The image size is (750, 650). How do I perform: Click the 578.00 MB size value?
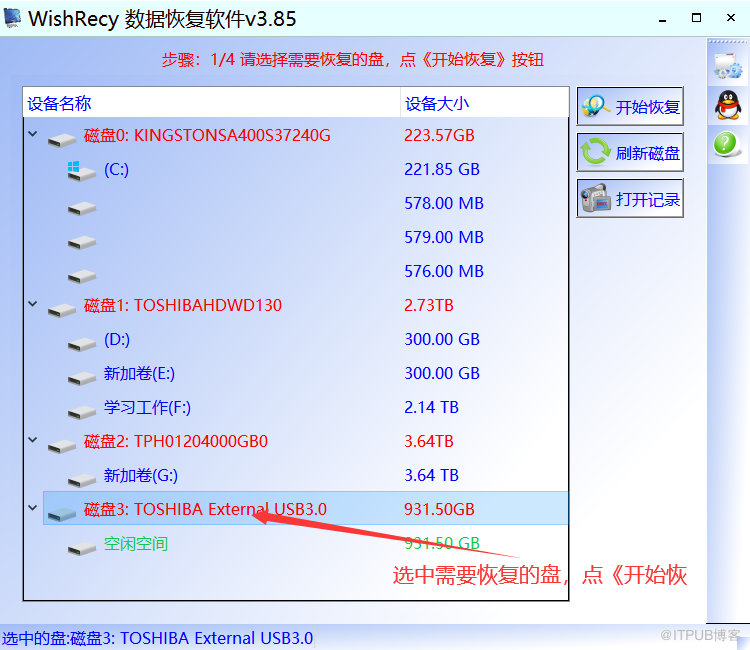click(444, 203)
